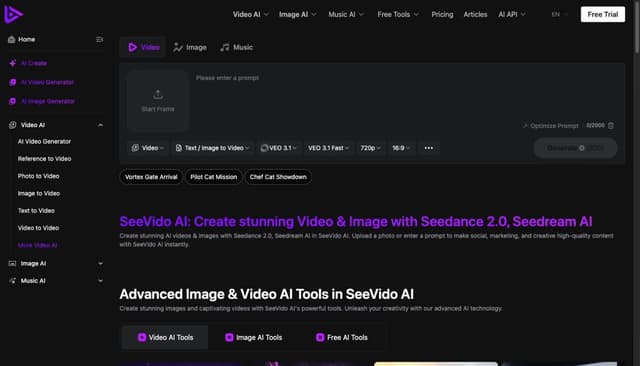Expand the Music AI sidebar section
Image resolution: width=640 pixels, height=366 pixels.
coord(100,281)
